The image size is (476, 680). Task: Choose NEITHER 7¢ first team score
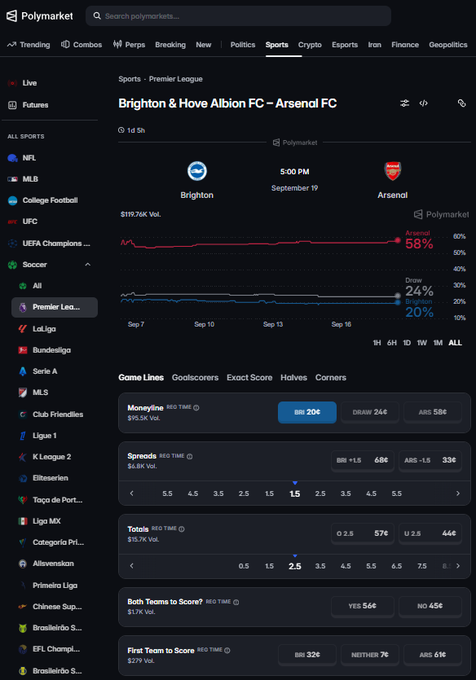coord(370,654)
